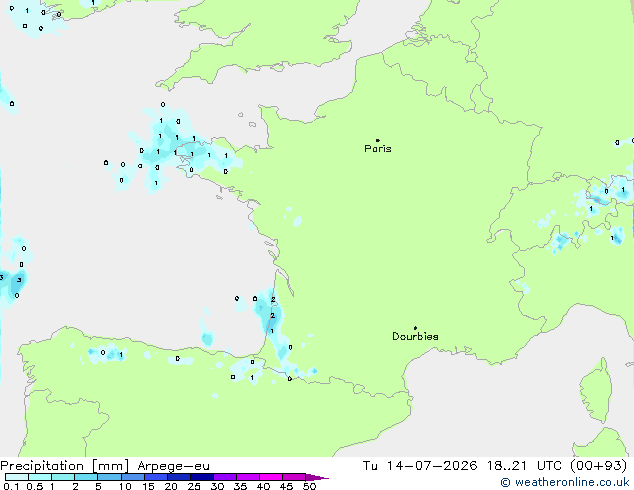The width and height of the screenshot is (634, 490).
Task: Click the Corsica island on the map
Action: pyautogui.click(x=596, y=390)
